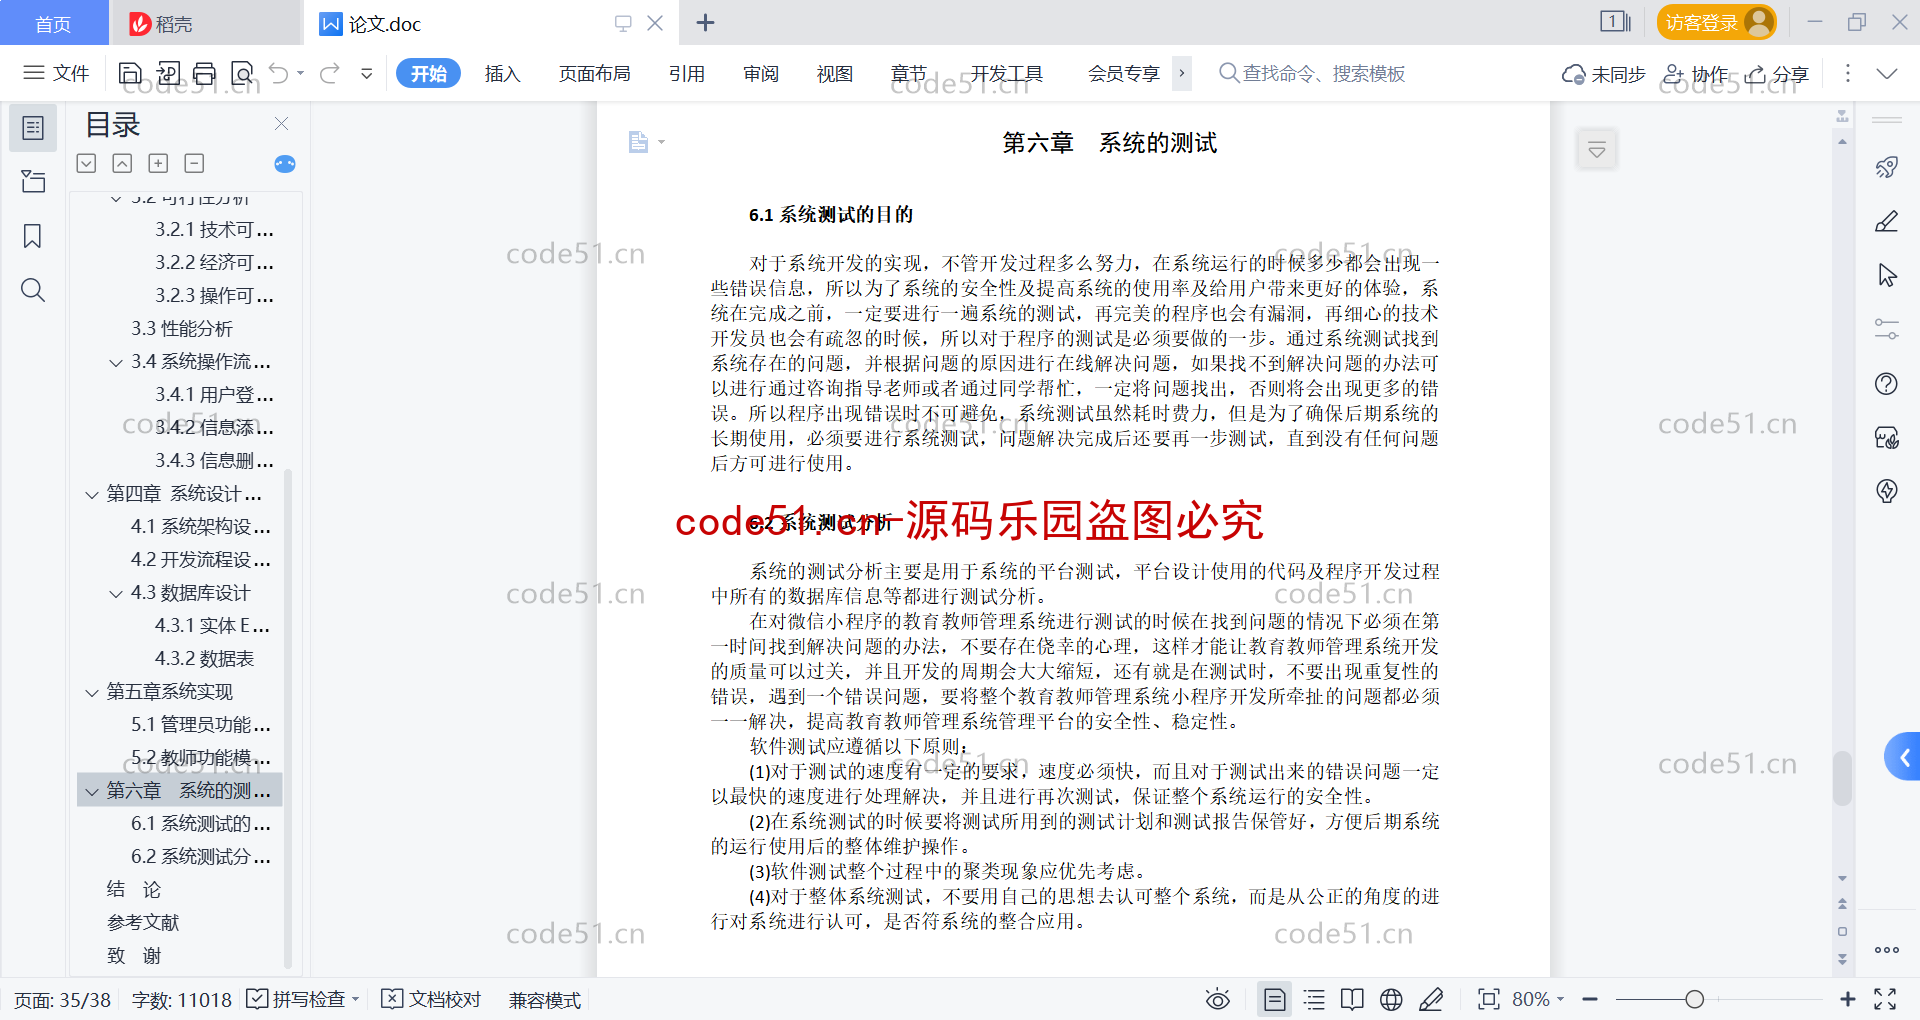The image size is (1920, 1020).
Task: Switch to the 首页 tab
Action: point(54,23)
